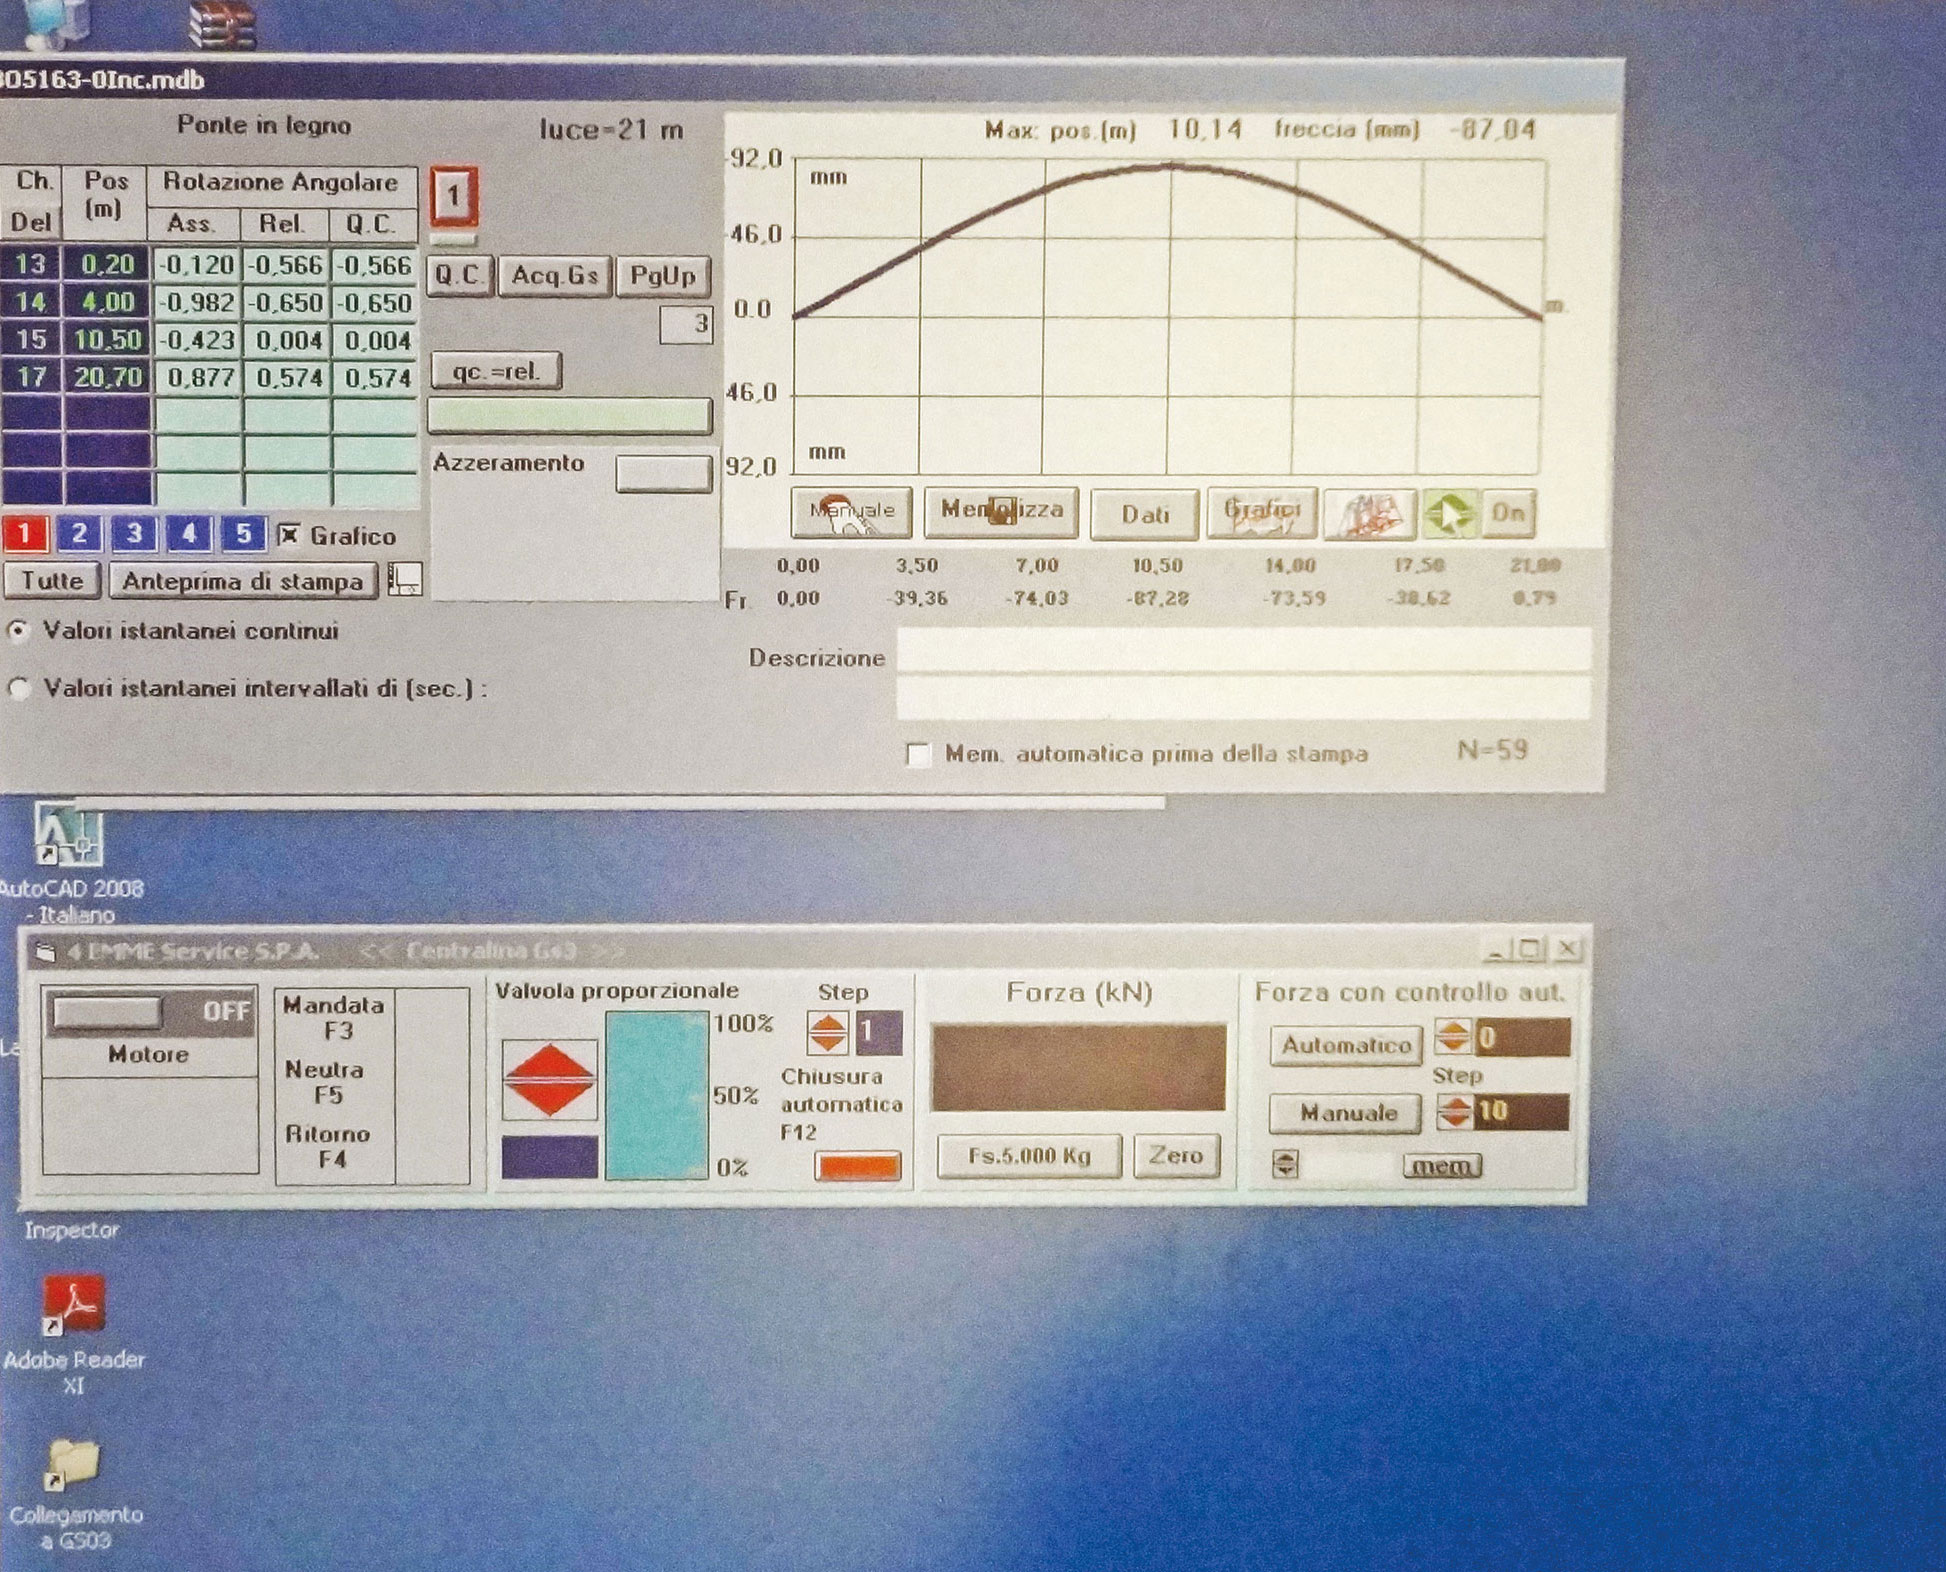Click the Zero button under Forza
This screenshot has width=1946, height=1572.
[x=1175, y=1156]
